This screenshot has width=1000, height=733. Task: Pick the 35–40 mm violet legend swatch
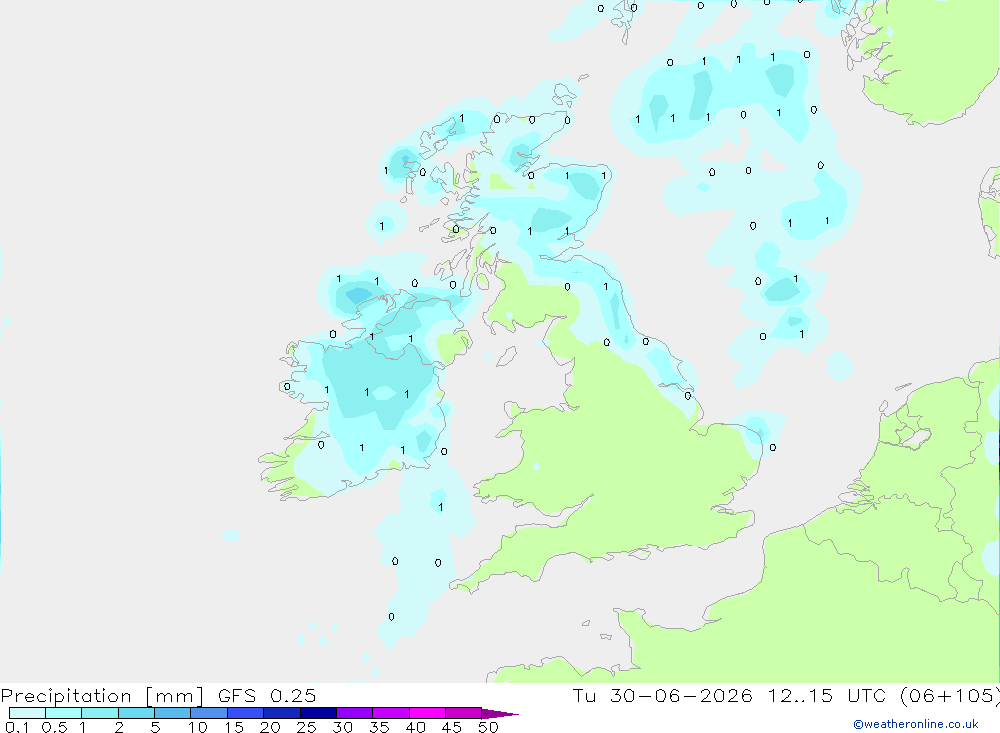tap(391, 713)
